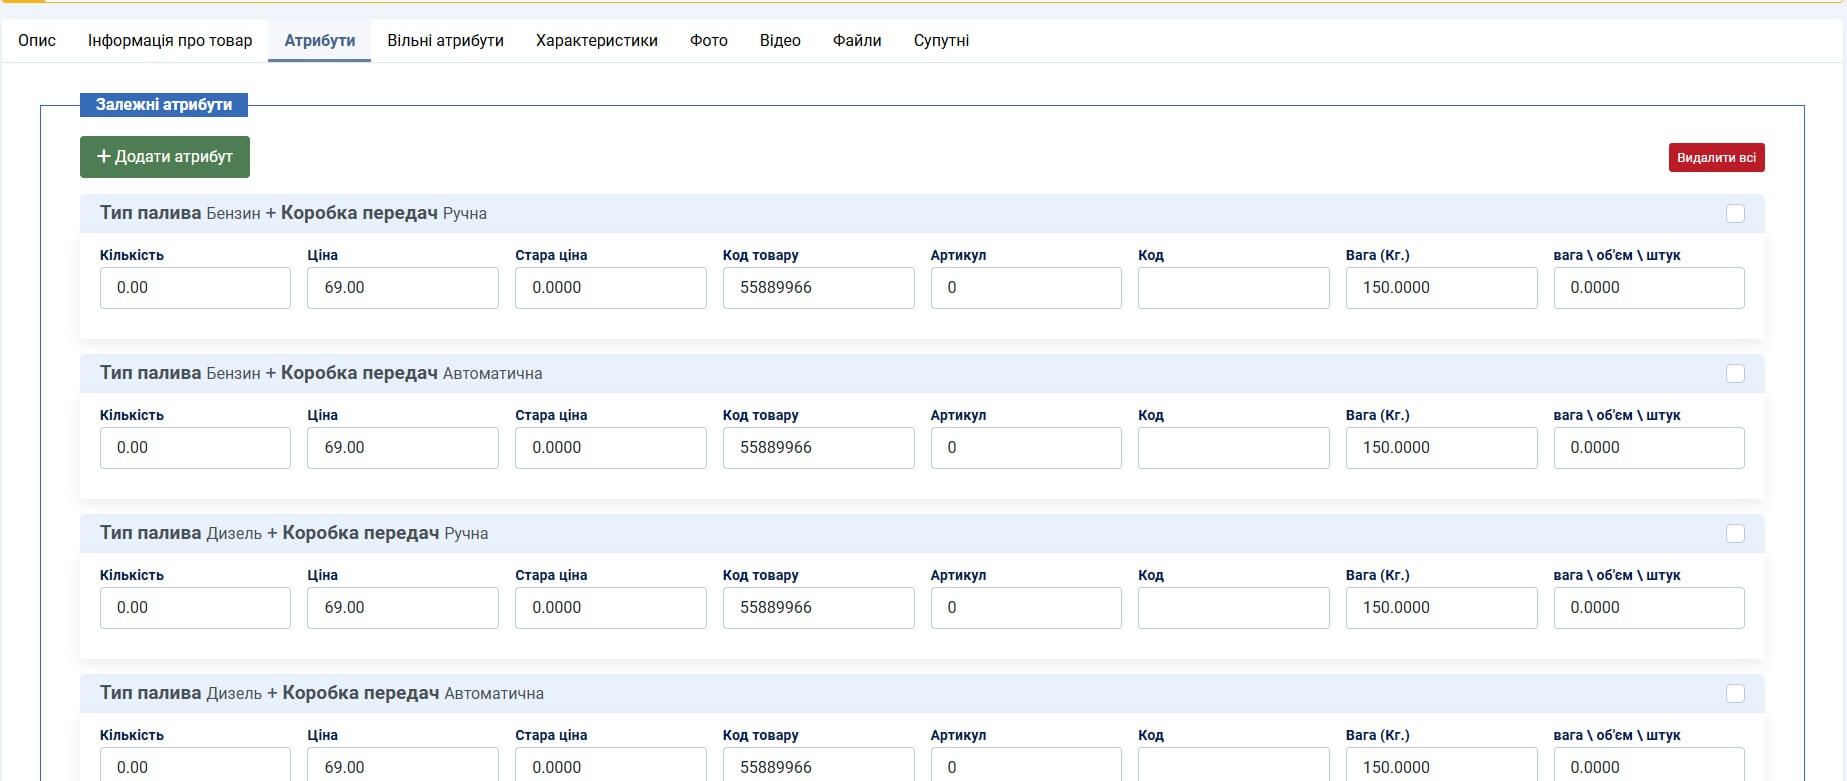Switch to the Відео tab

(x=780, y=41)
